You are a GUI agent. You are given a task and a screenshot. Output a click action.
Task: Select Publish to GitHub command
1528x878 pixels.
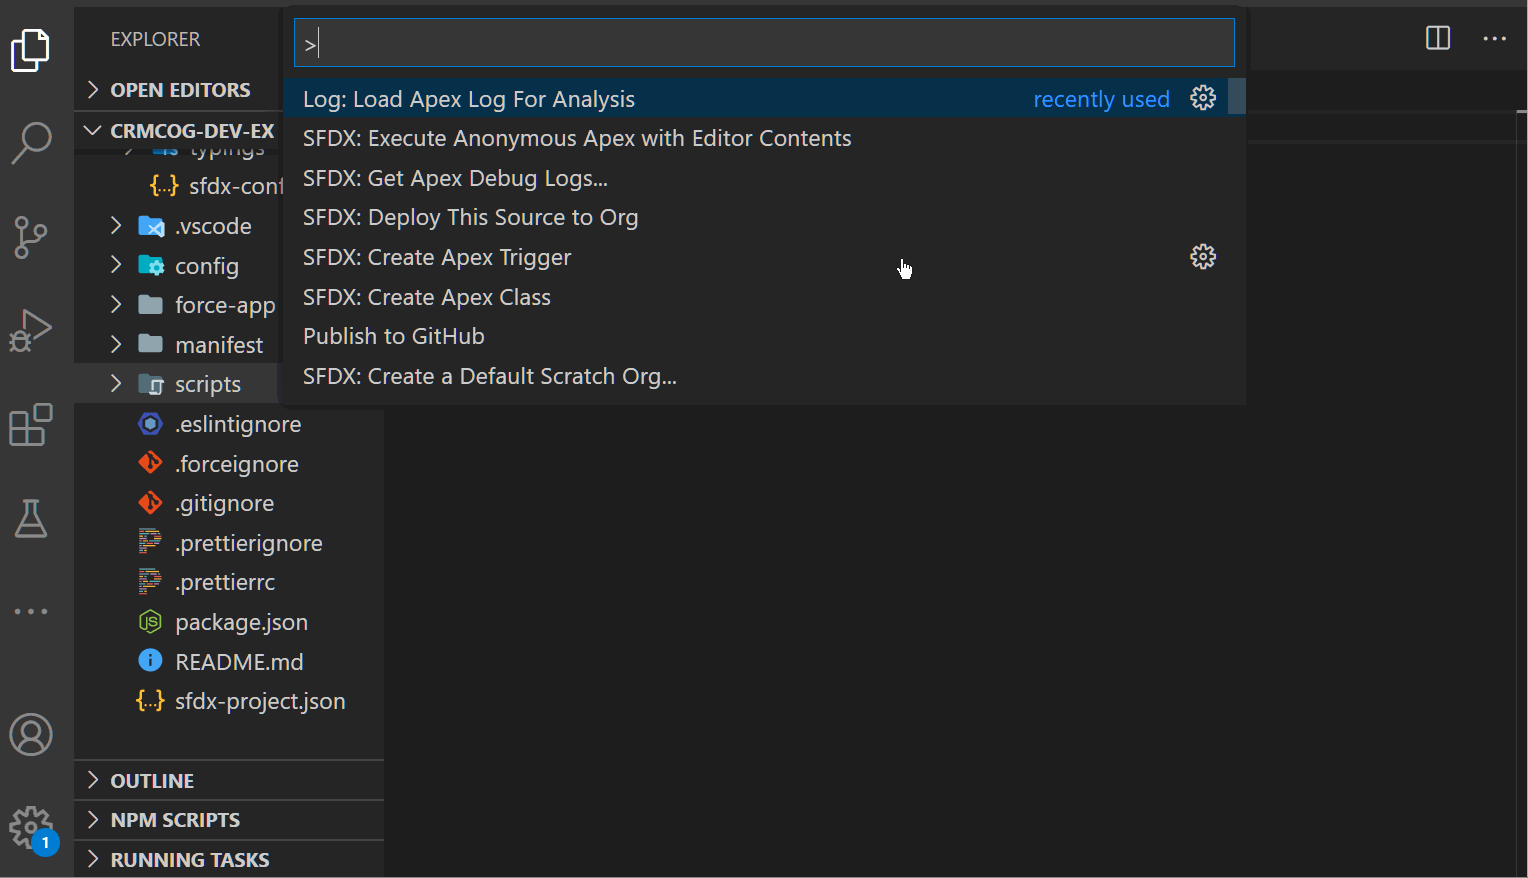[x=765, y=336]
